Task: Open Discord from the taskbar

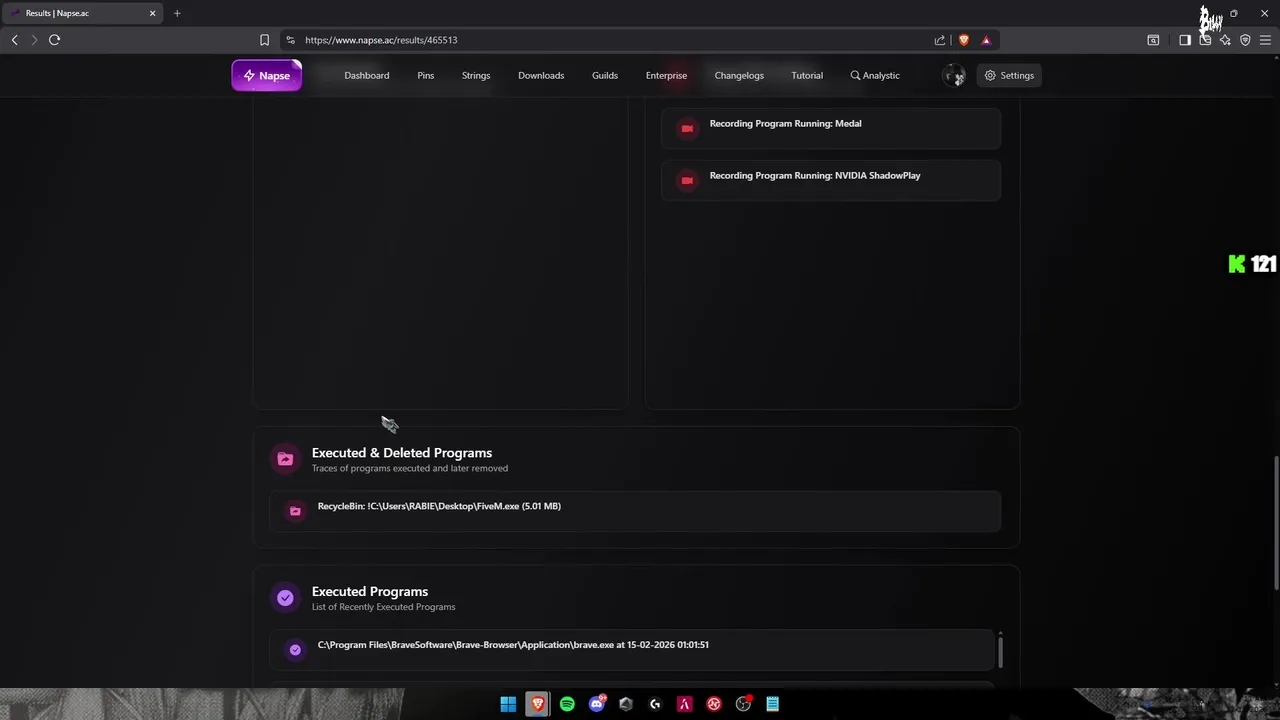Action: 597,704
